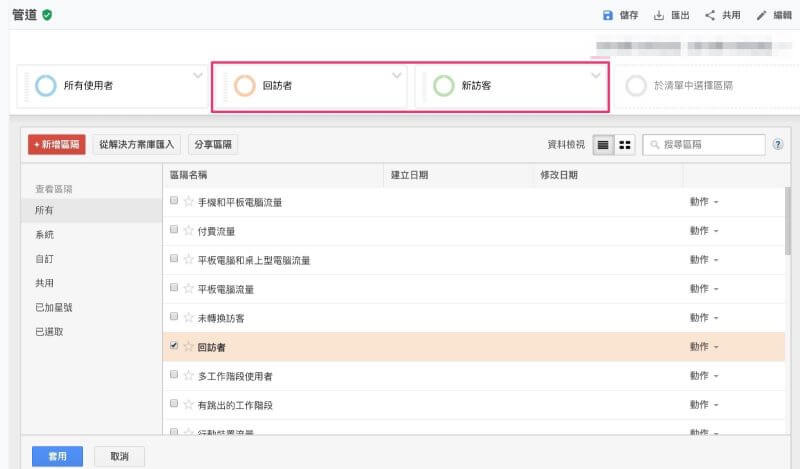Click the 於清單中選擇區隔 empty slot

coord(707,86)
